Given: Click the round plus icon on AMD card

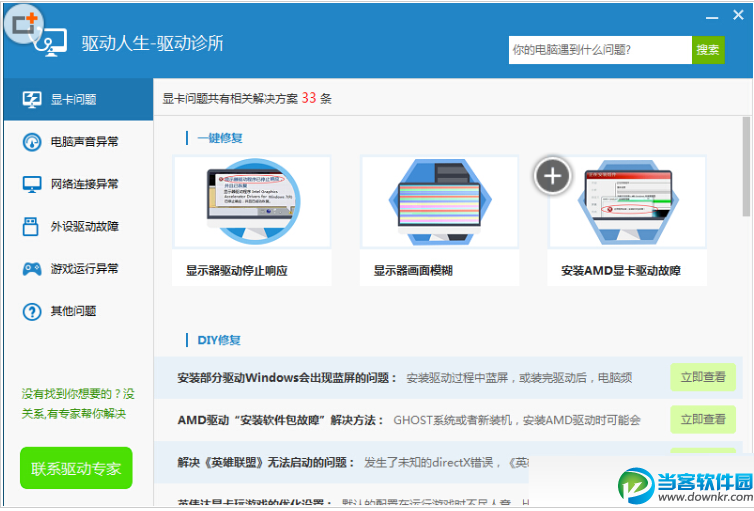Looking at the screenshot, I should [x=552, y=176].
